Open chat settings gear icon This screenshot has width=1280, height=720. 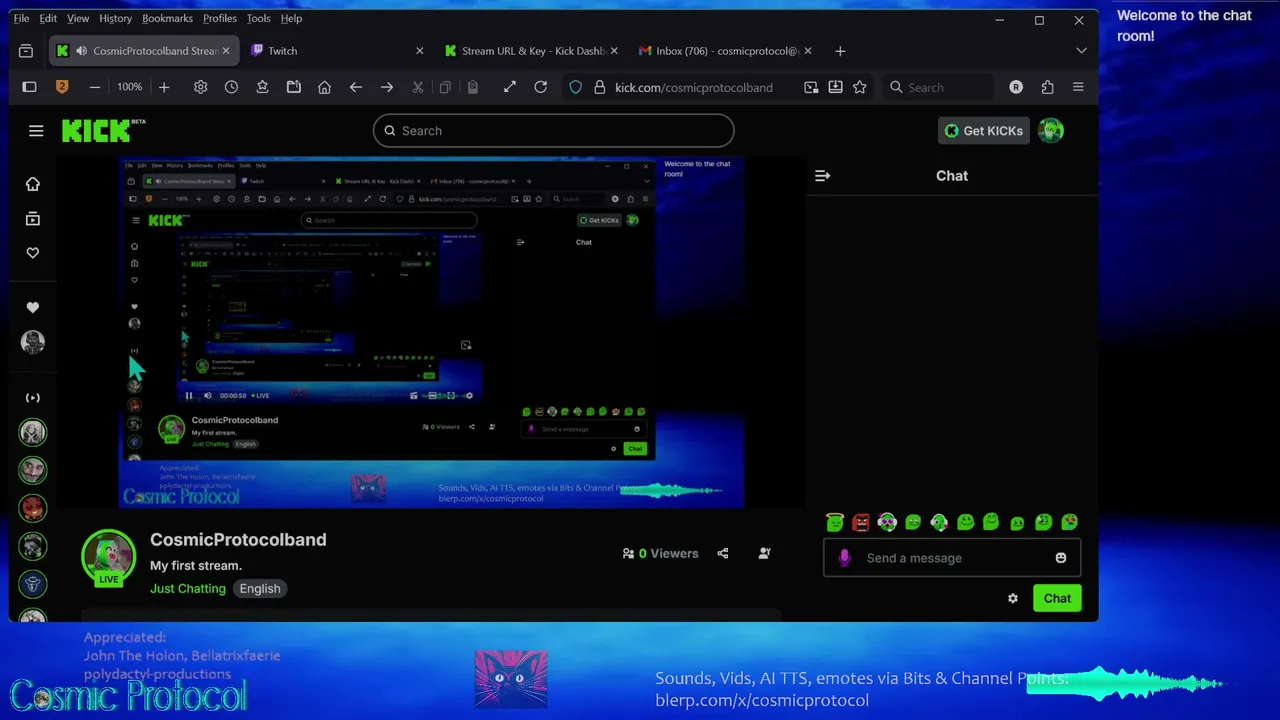click(1013, 598)
